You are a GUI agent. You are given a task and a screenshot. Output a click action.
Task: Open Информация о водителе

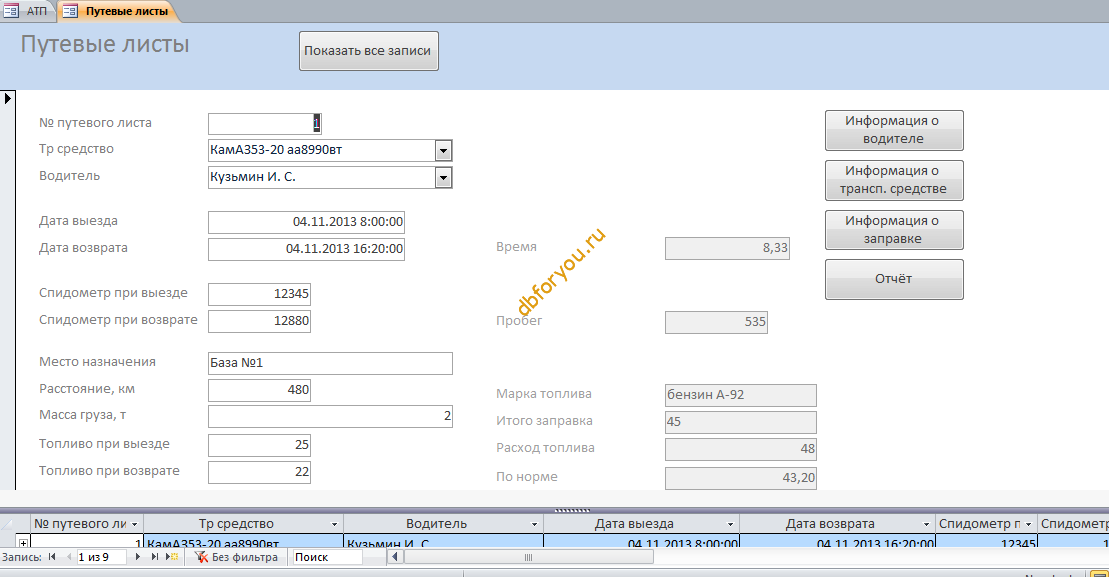894,130
